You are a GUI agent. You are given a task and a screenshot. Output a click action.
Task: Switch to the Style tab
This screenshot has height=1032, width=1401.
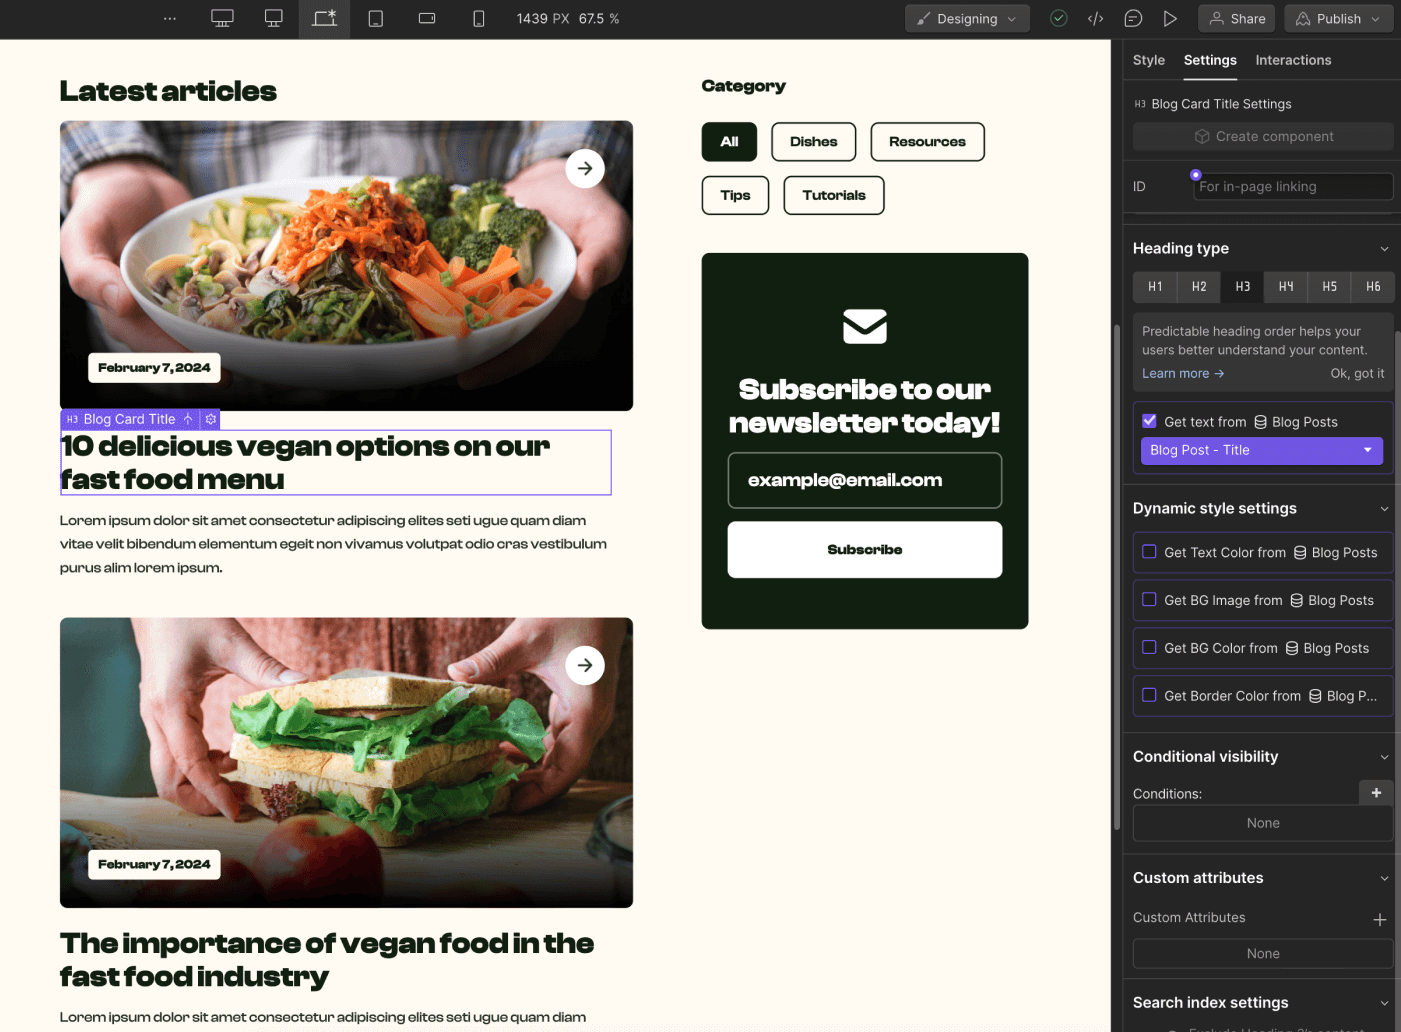[1149, 60]
